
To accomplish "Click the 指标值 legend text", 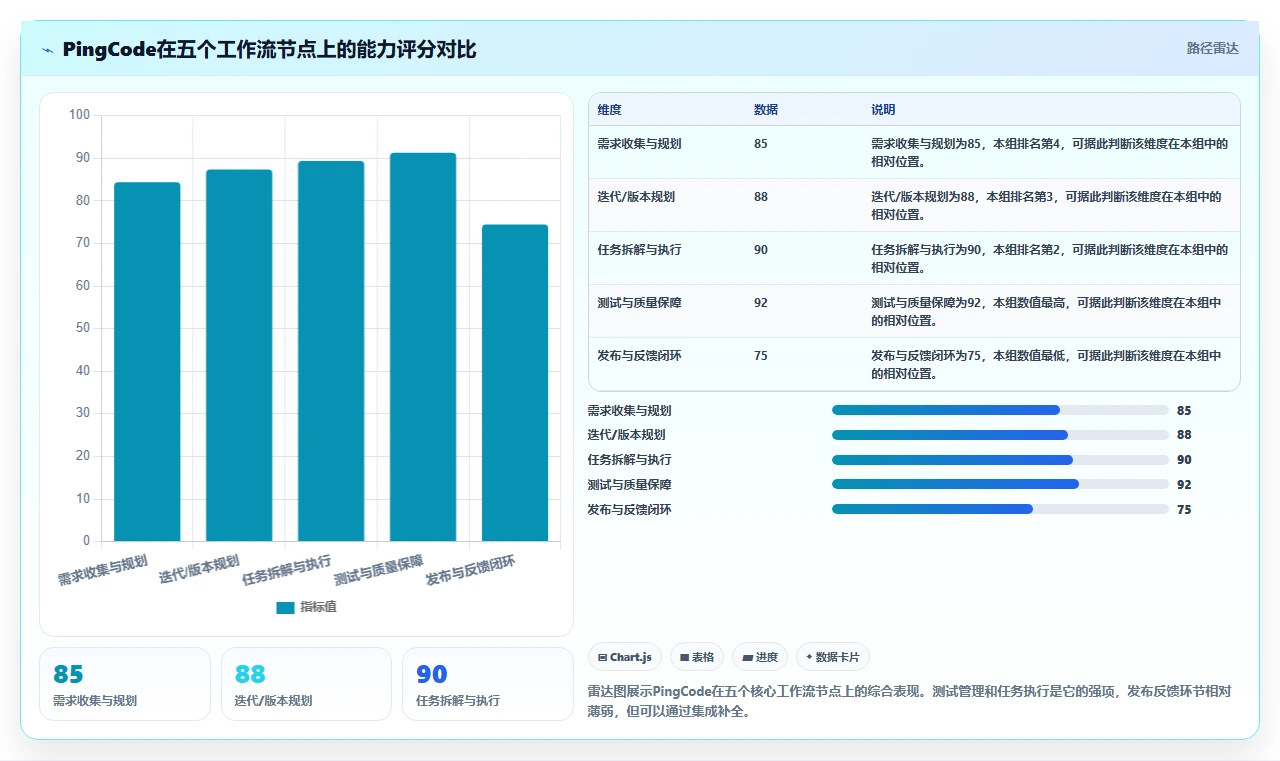I will pyautogui.click(x=319, y=607).
